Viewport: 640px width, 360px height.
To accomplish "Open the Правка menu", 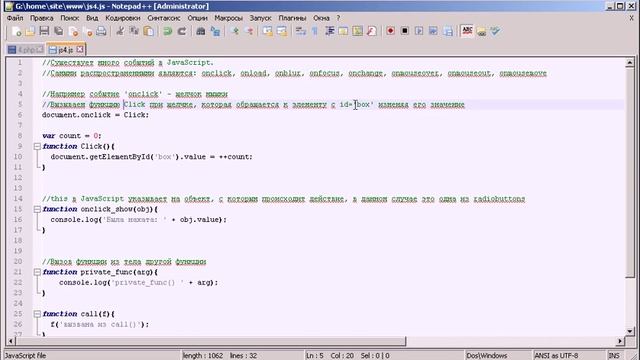I will [x=42, y=18].
